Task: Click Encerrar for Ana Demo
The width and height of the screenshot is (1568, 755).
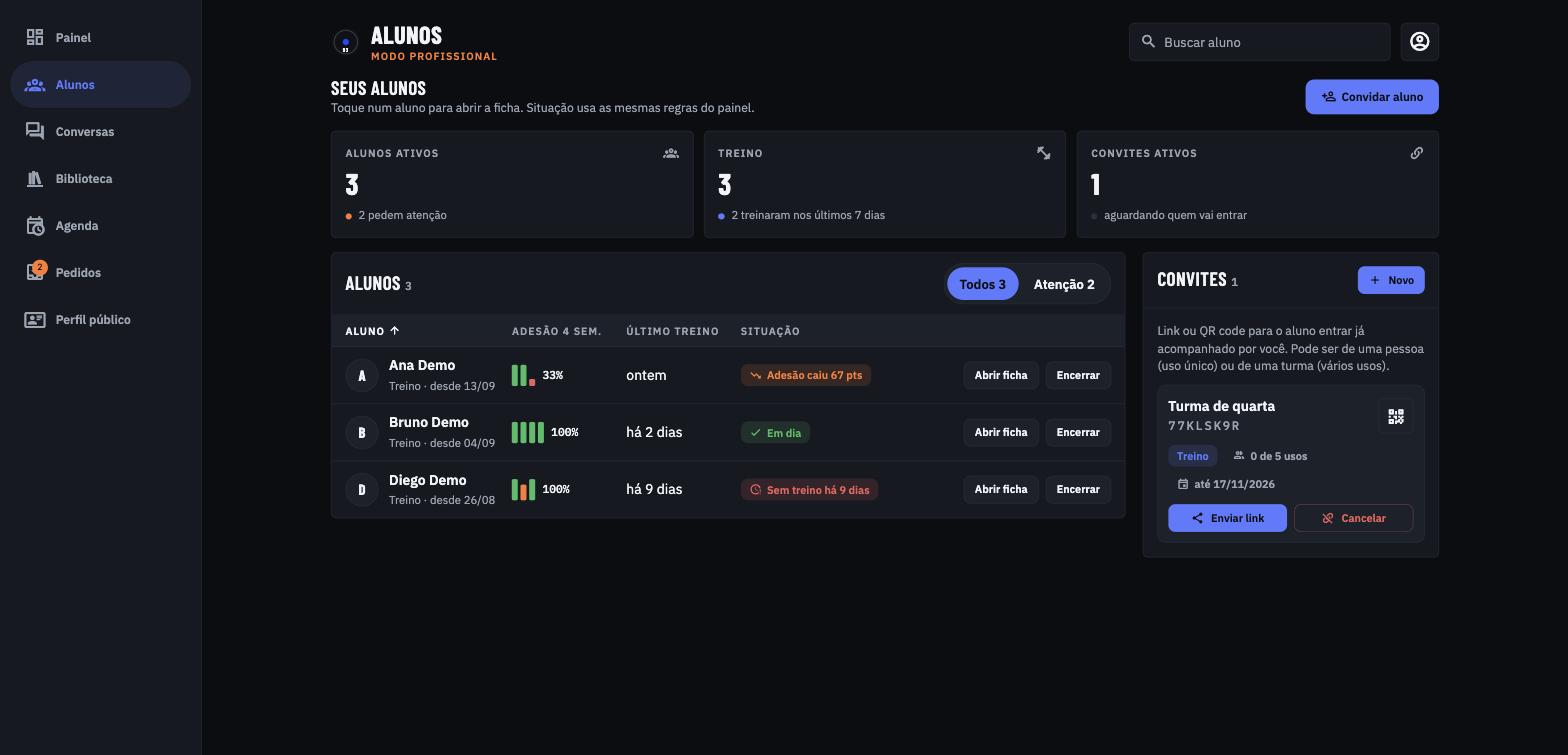Action: (1078, 375)
